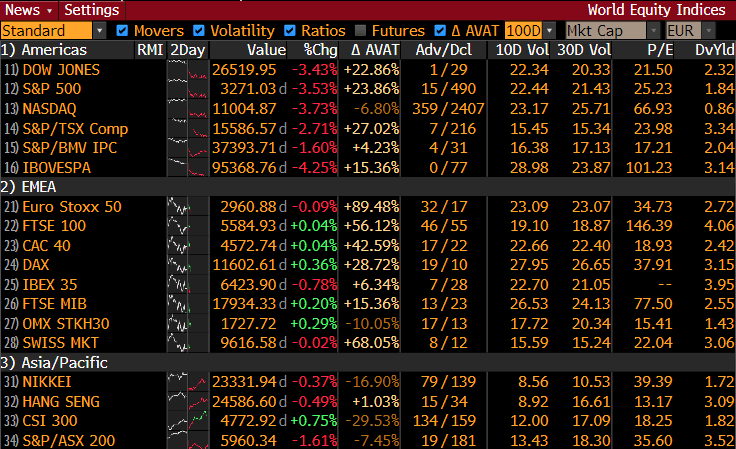
Task: Open the DOW JONES index row
Action: pos(61,70)
